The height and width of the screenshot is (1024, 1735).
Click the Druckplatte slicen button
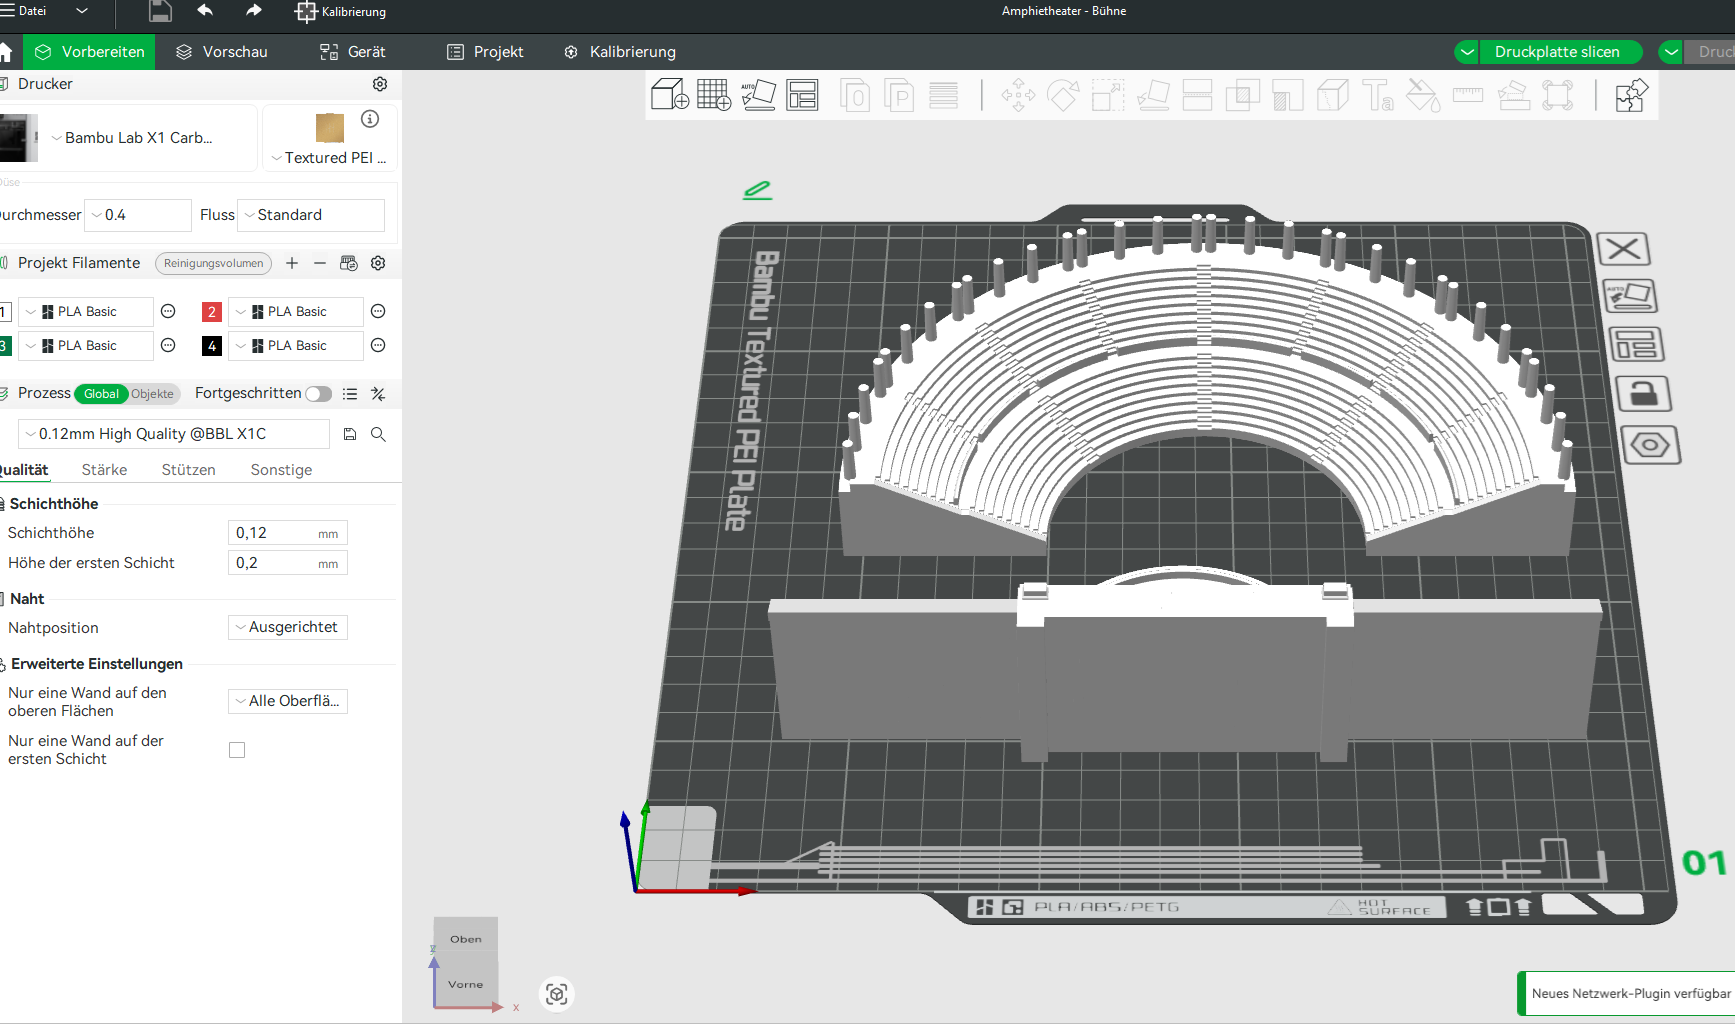pyautogui.click(x=1556, y=52)
